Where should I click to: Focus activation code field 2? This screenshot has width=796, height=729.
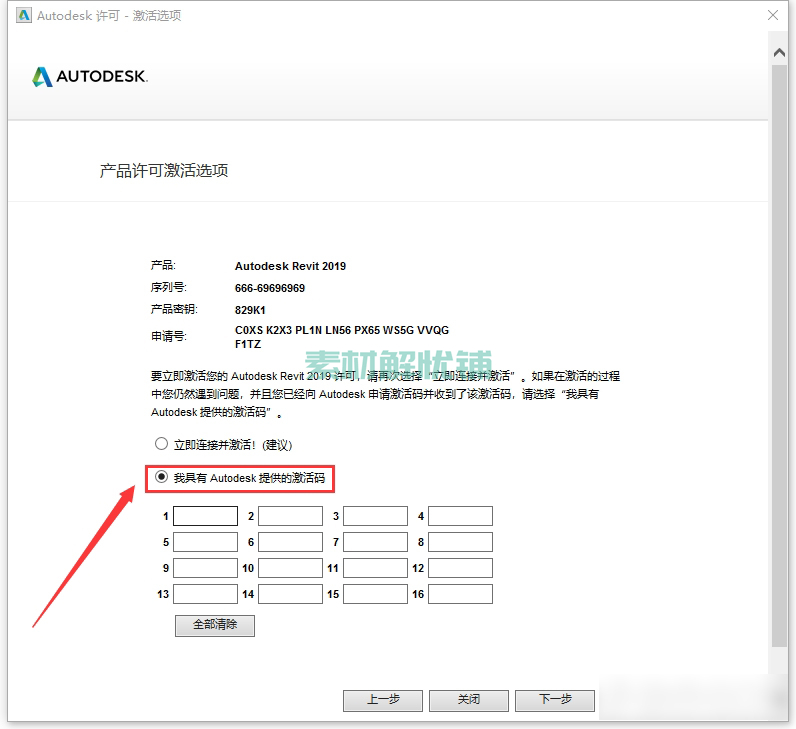[290, 516]
